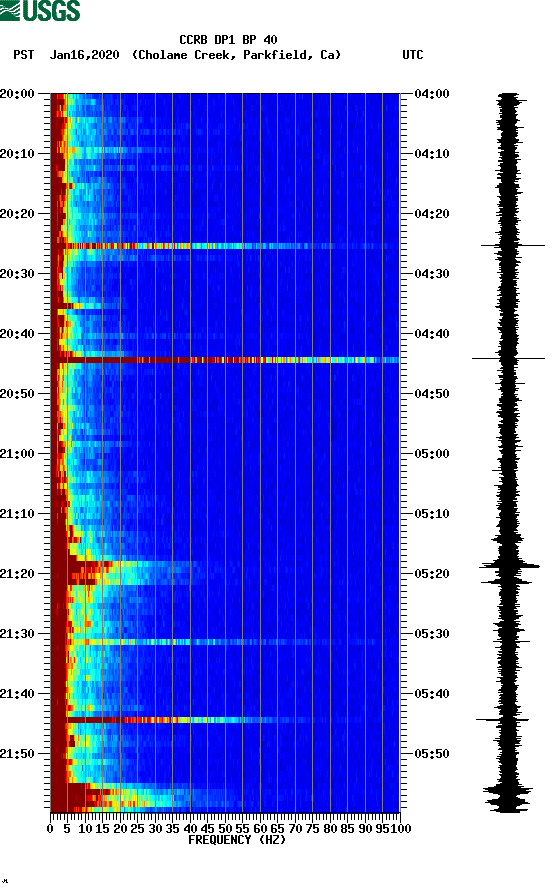Click the date 'Jan16,2020'

pyautogui.click(x=85, y=55)
